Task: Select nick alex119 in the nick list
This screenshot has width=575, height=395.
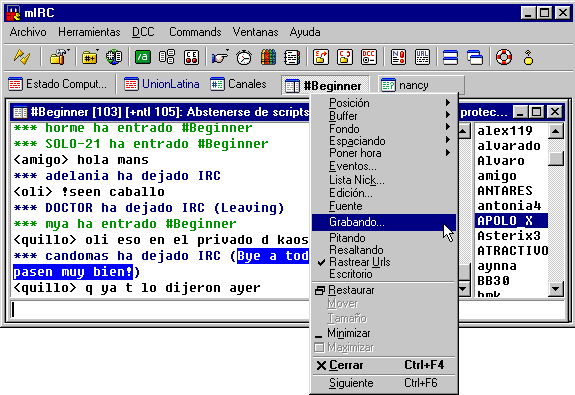Action: 511,131
